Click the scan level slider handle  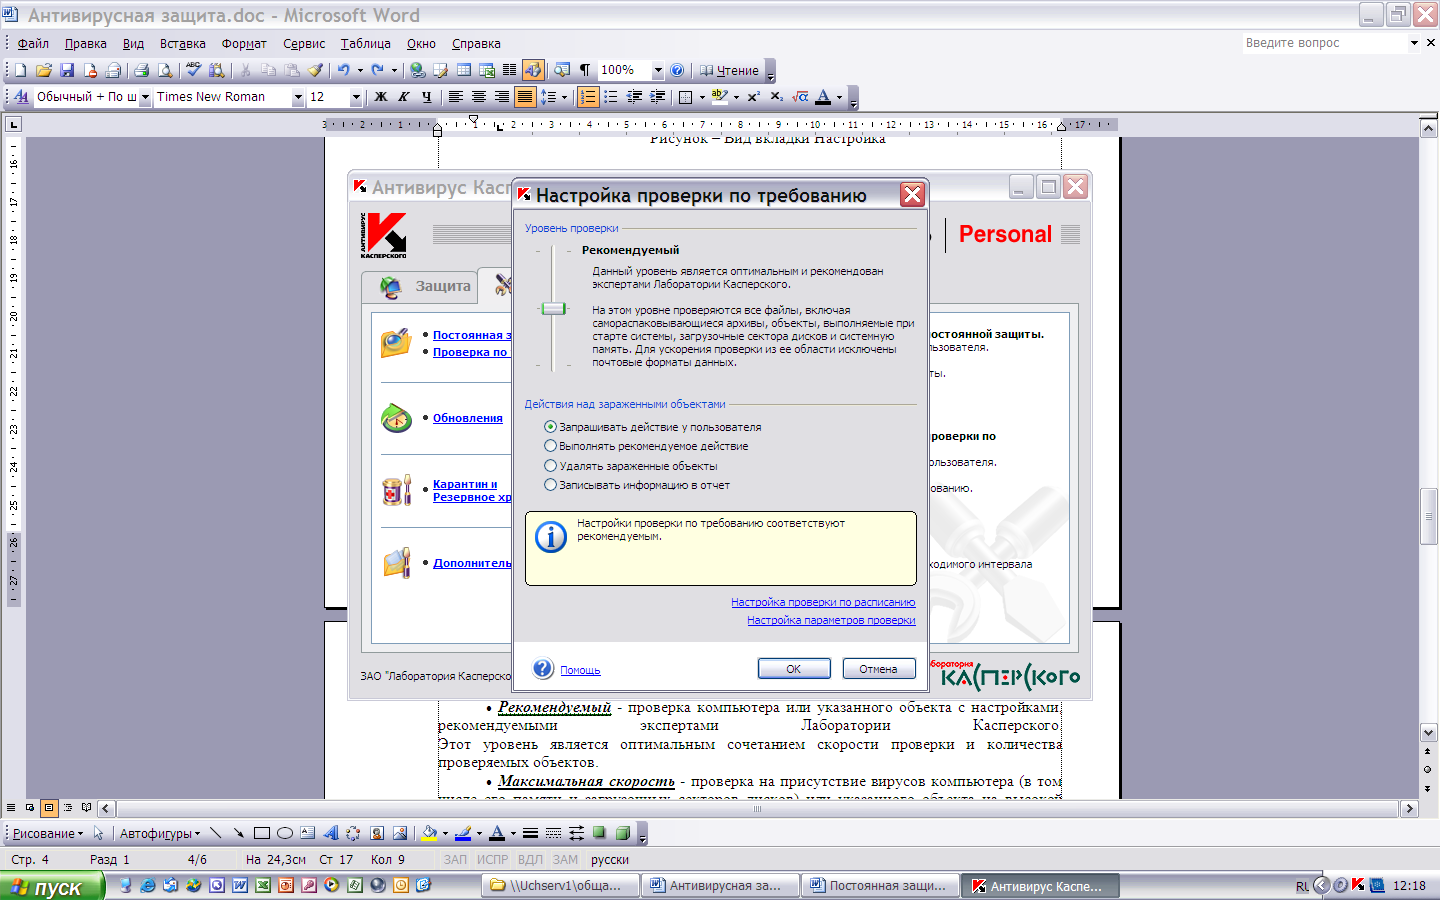pyautogui.click(x=553, y=309)
